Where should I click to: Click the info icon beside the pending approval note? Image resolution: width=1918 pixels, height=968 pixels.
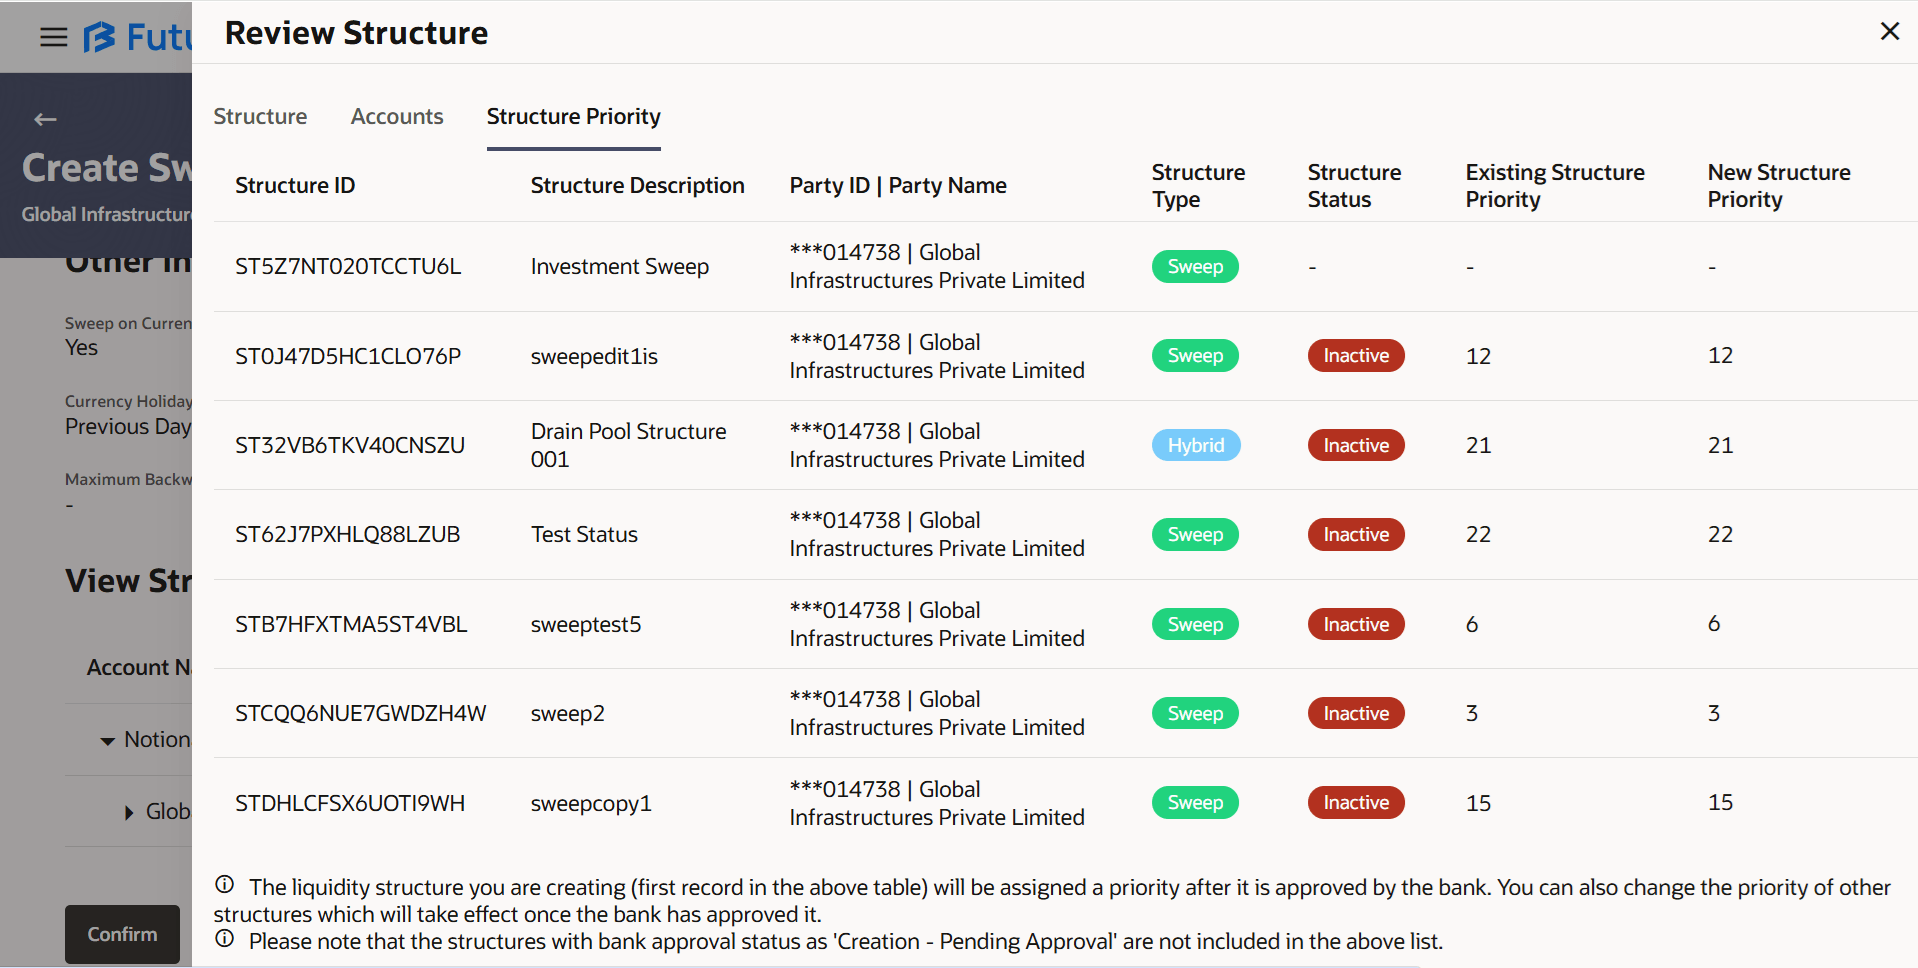pos(224,938)
